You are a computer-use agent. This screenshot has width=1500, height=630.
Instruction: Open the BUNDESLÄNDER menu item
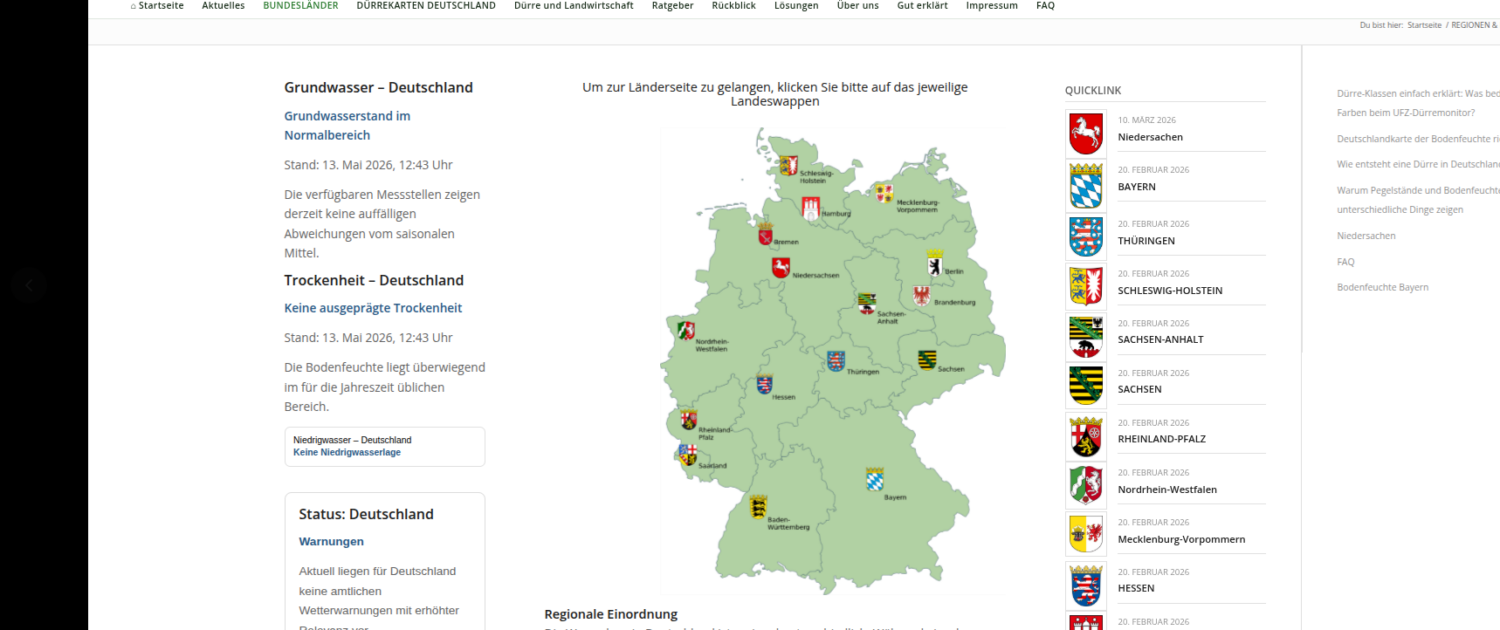coord(300,6)
